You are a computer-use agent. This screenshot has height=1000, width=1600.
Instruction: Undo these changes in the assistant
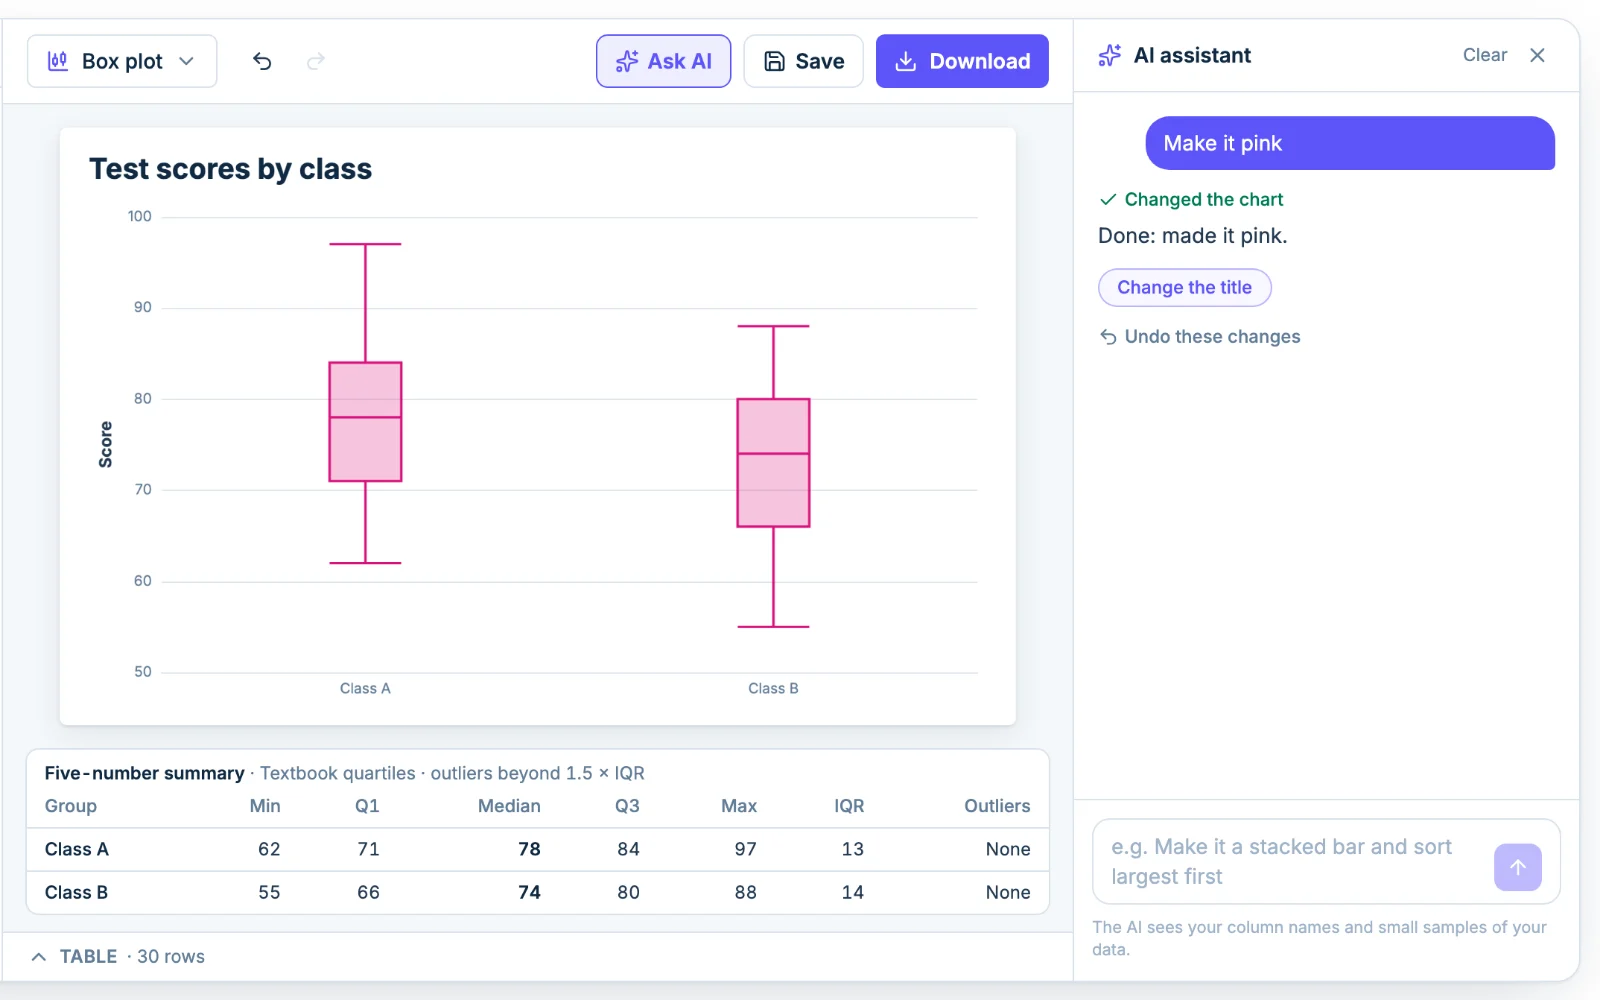[x=1200, y=337]
